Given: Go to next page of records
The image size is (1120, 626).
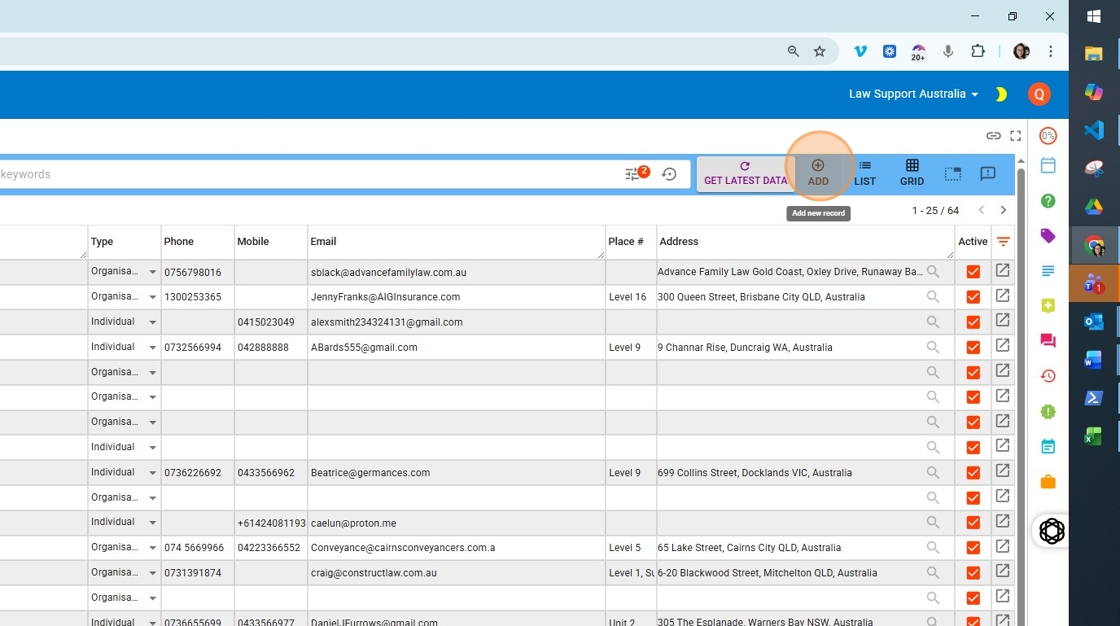Looking at the screenshot, I should pos(1003,210).
